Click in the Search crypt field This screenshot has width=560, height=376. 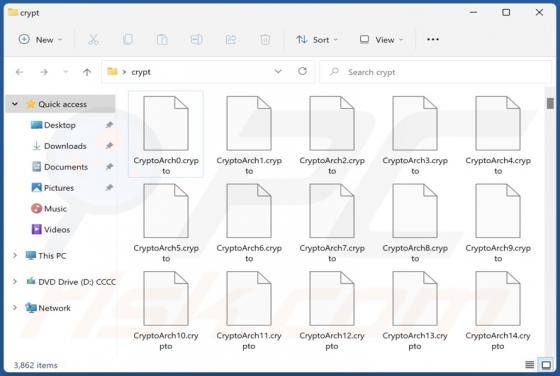[x=435, y=72]
